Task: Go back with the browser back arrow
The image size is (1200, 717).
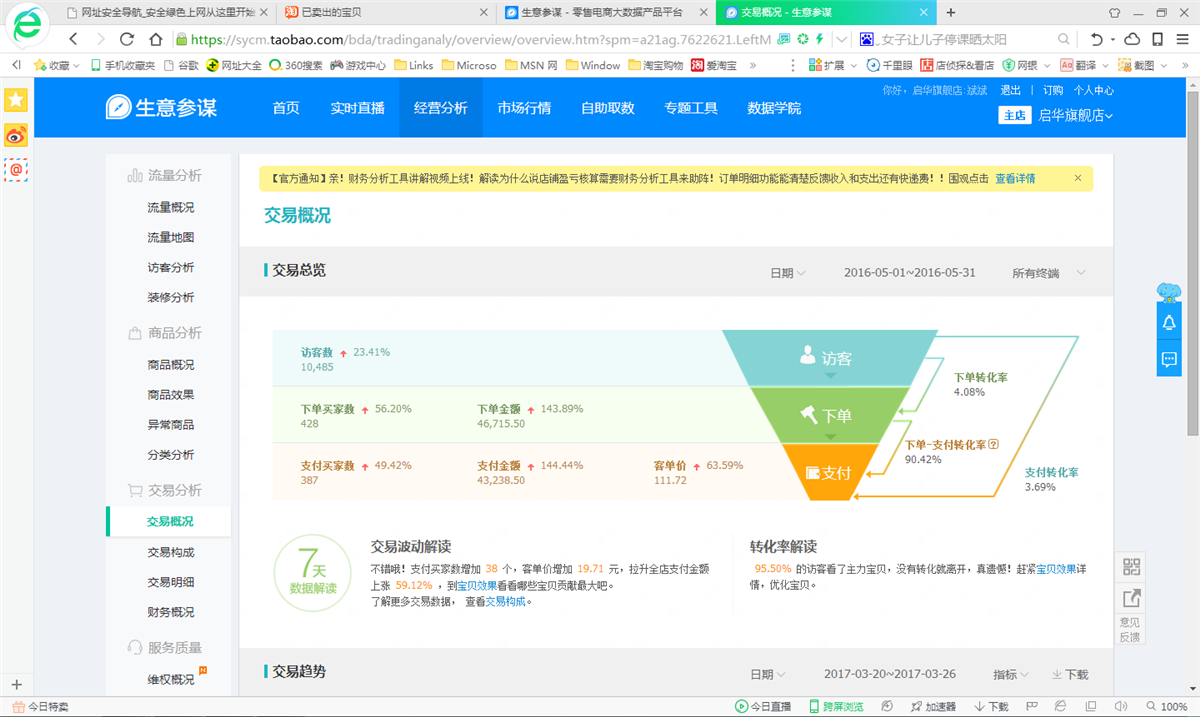Action: pos(73,39)
